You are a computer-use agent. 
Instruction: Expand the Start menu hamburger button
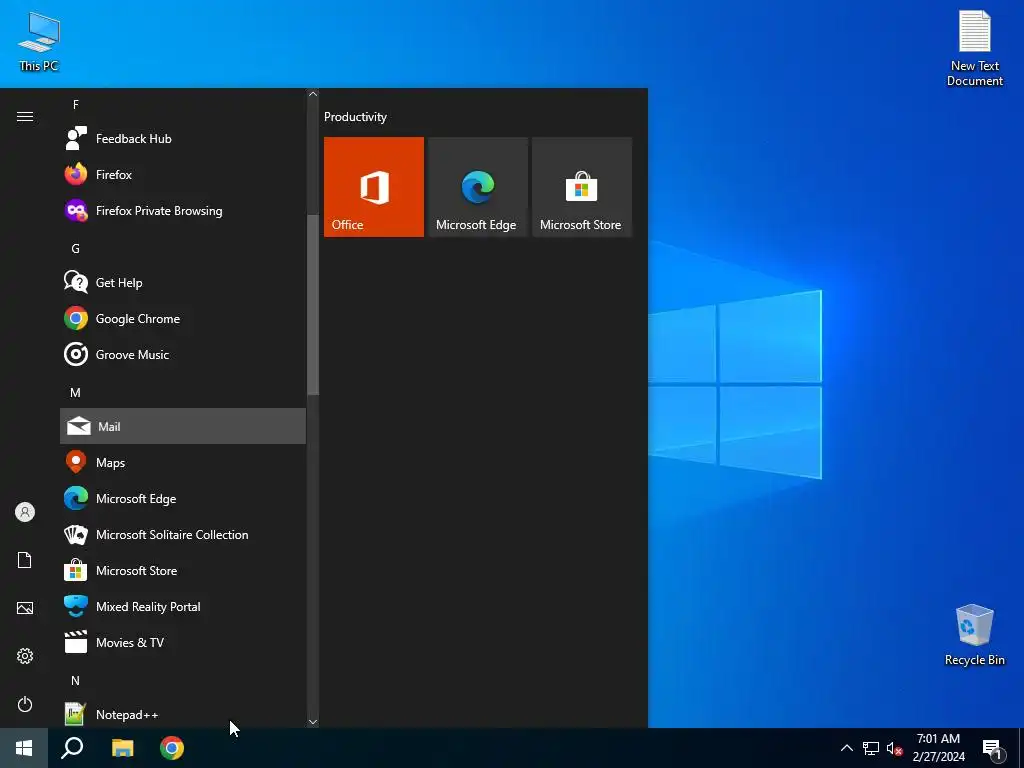point(25,116)
